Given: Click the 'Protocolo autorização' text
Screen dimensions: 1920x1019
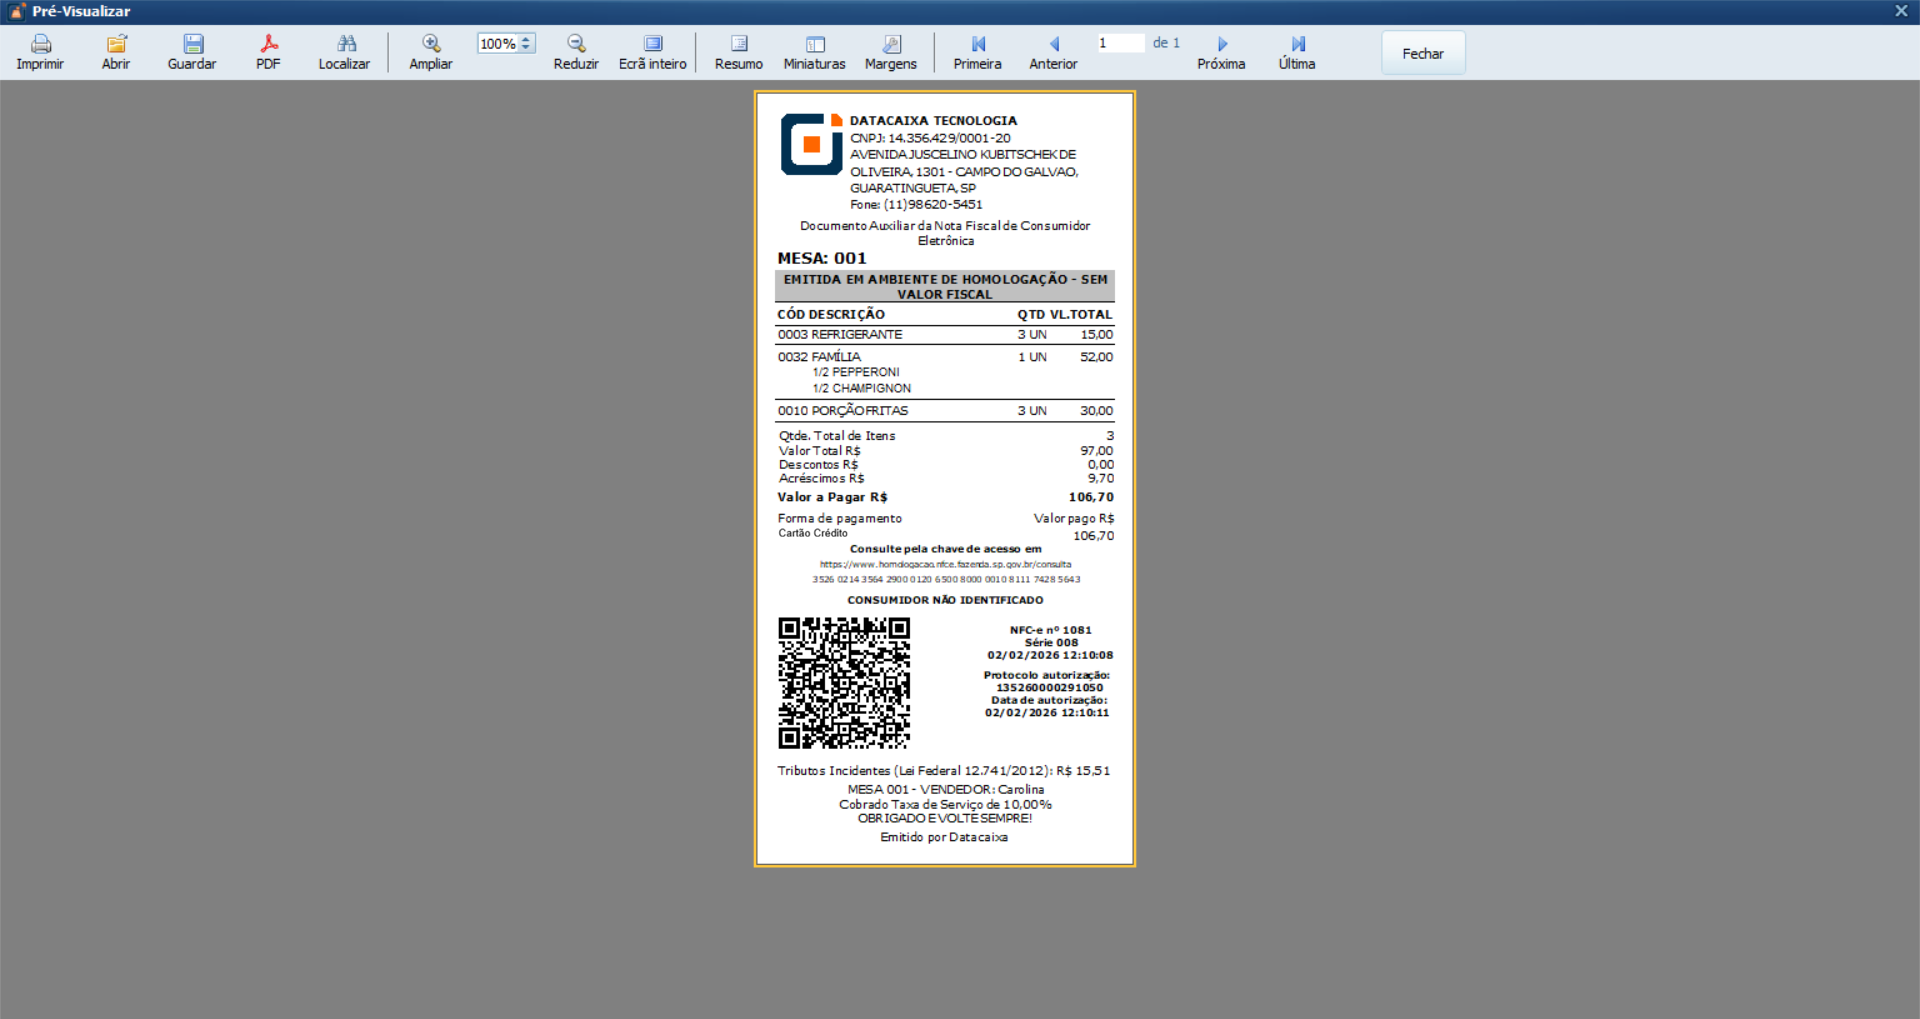Looking at the screenshot, I should pos(1046,675).
